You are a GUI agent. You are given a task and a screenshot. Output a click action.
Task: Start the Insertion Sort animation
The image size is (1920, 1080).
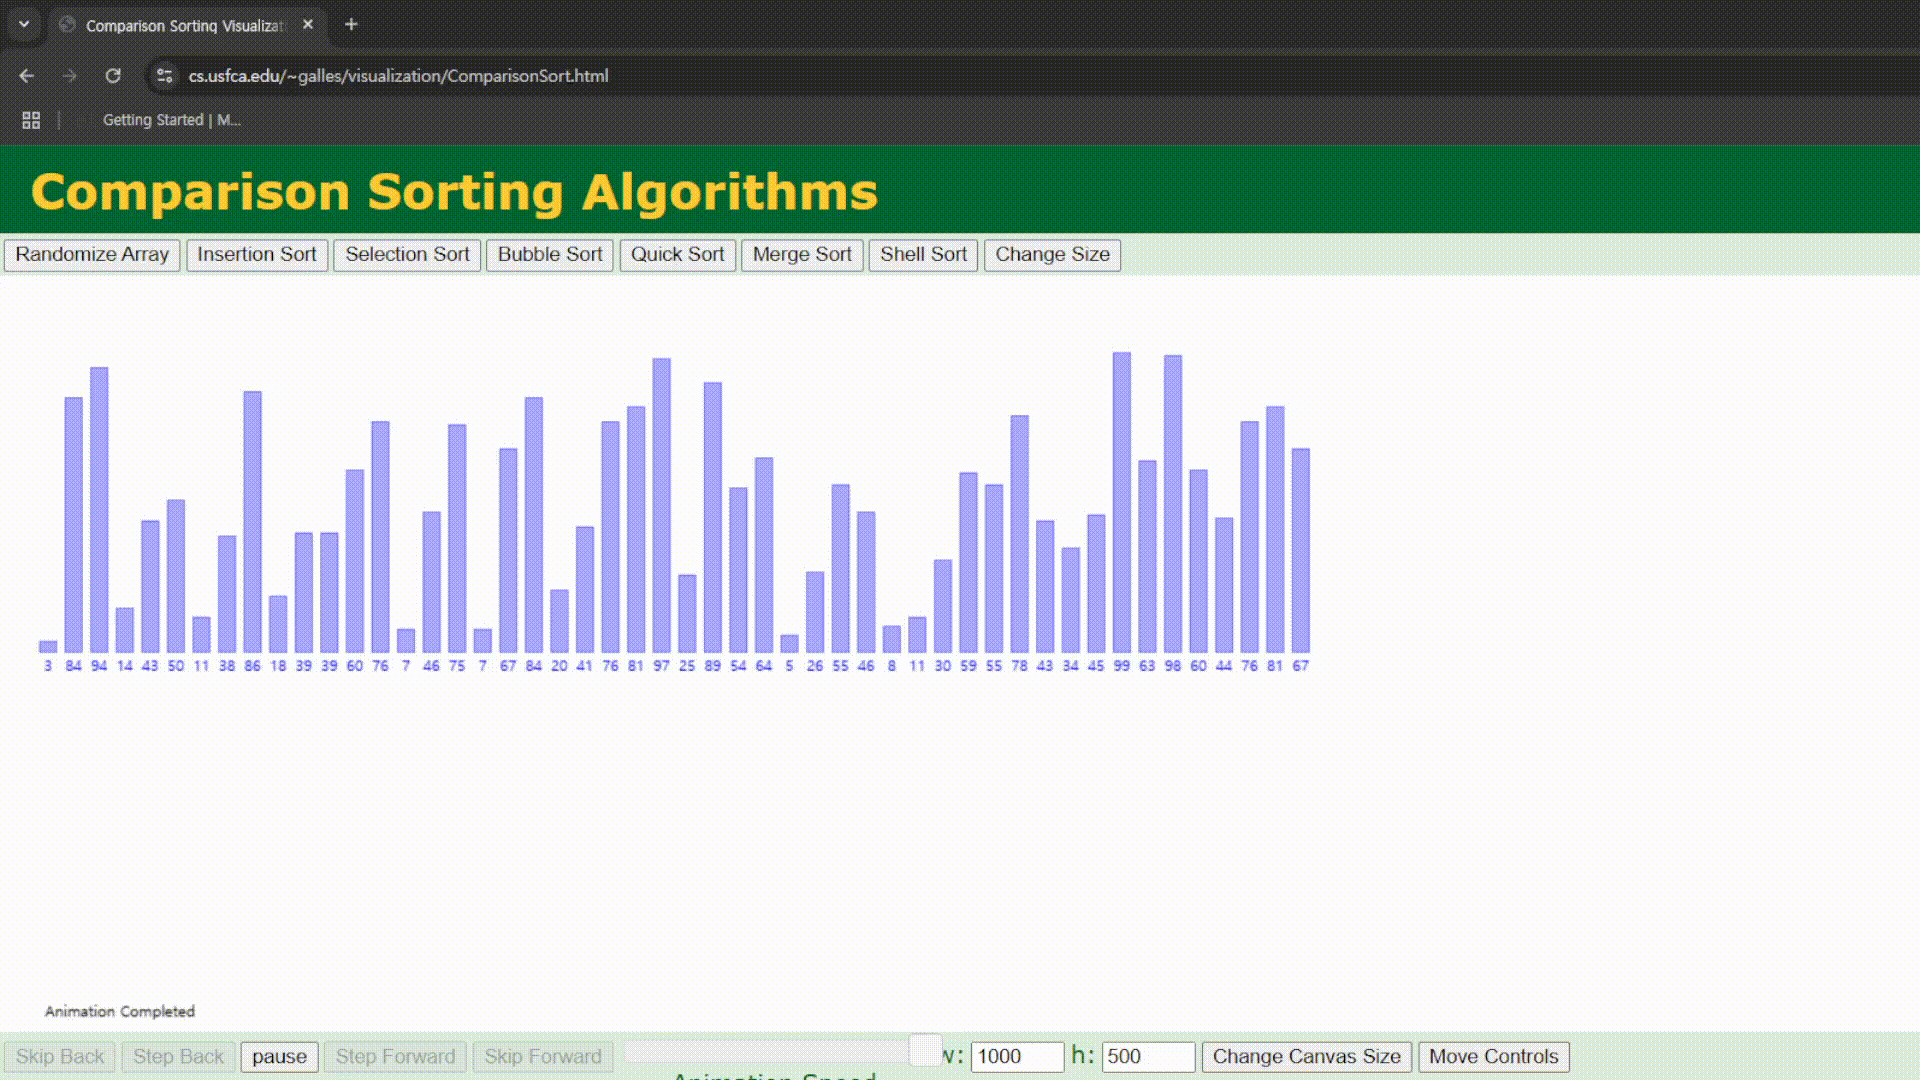[257, 255]
